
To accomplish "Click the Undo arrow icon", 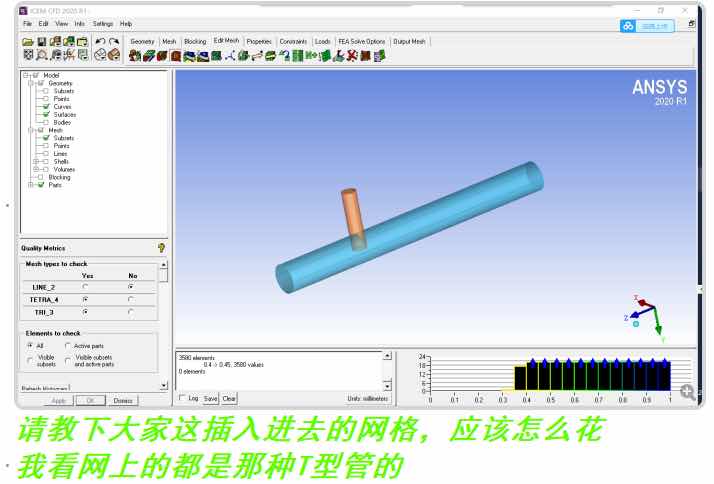I will click(100, 42).
